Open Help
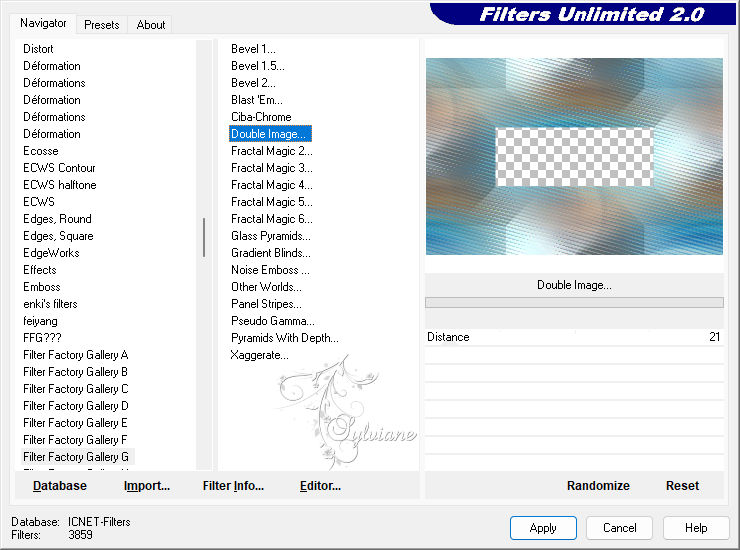Screen dimensions: 740x550 click(x=696, y=528)
